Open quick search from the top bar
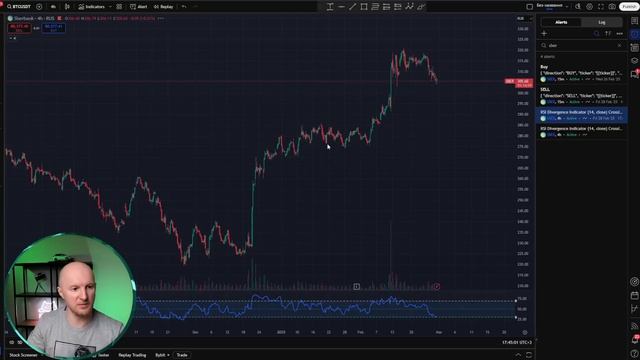Viewport: 640px width, 360px height. click(578, 7)
